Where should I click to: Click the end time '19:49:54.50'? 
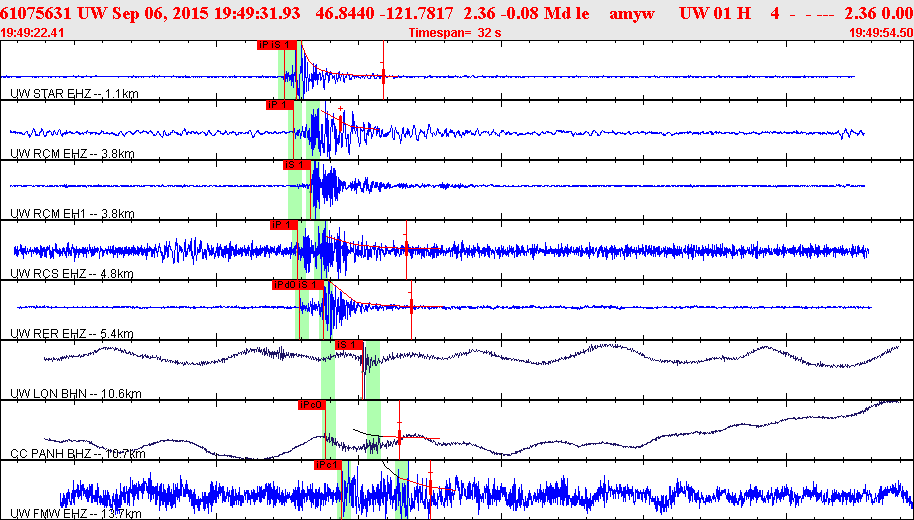click(880, 33)
